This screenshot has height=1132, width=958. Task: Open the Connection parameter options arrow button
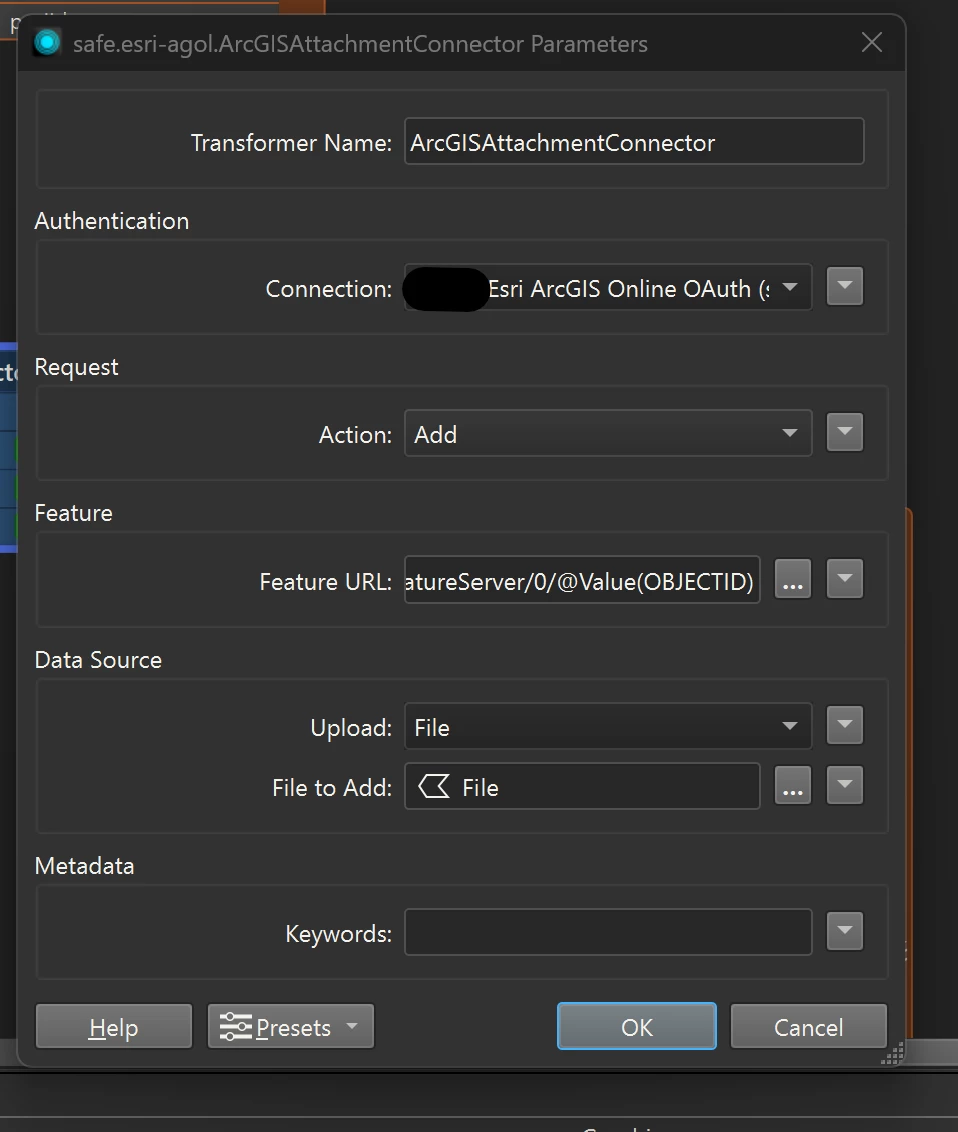click(845, 287)
